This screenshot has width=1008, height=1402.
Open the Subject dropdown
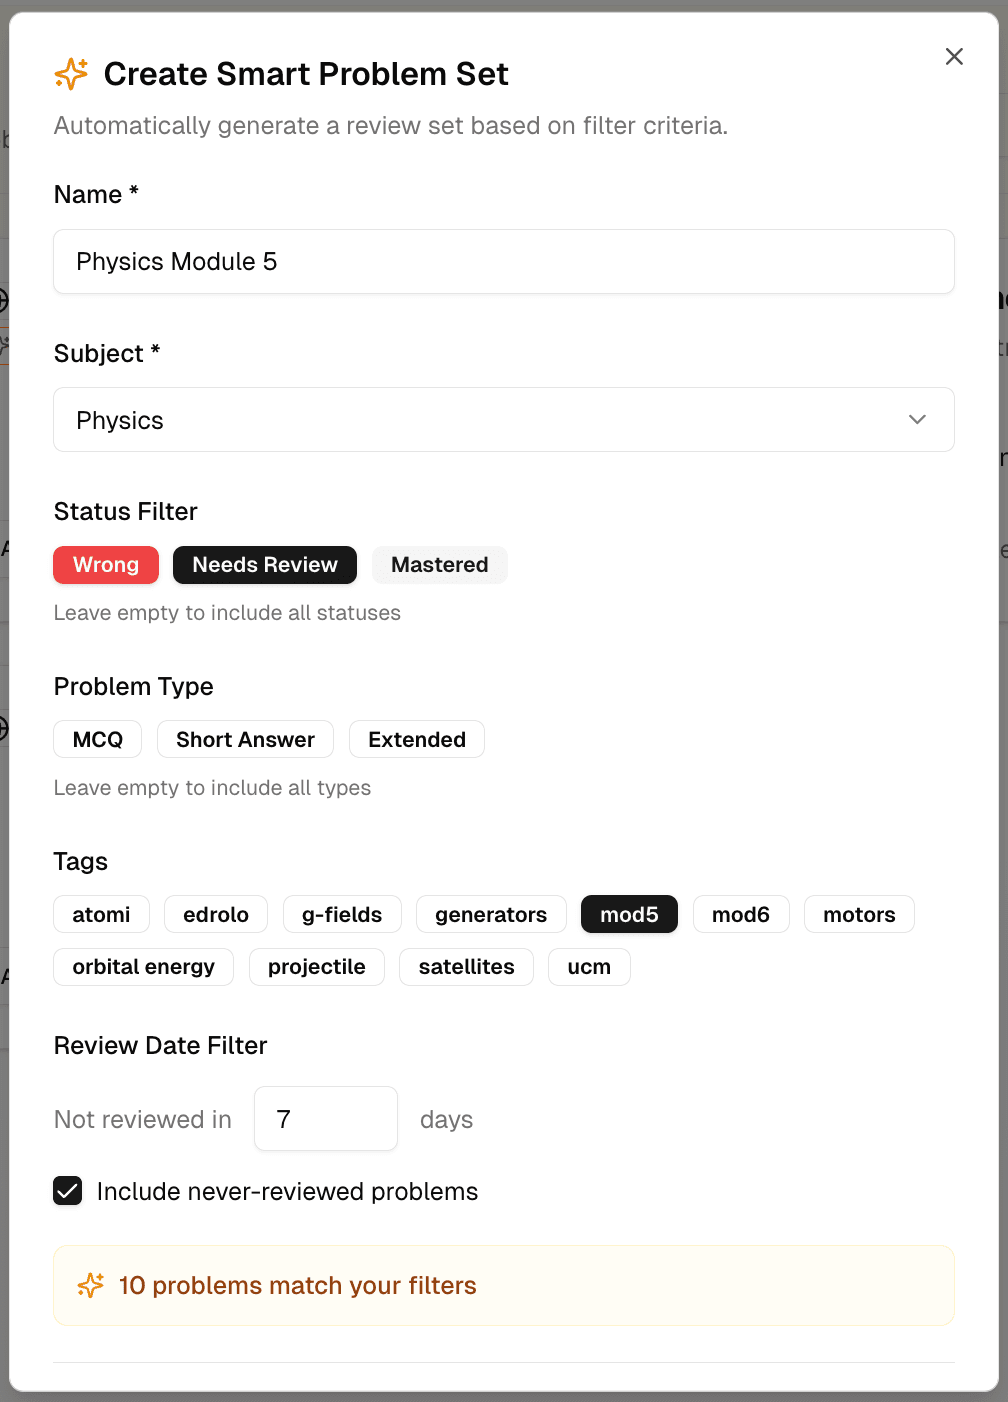[504, 420]
